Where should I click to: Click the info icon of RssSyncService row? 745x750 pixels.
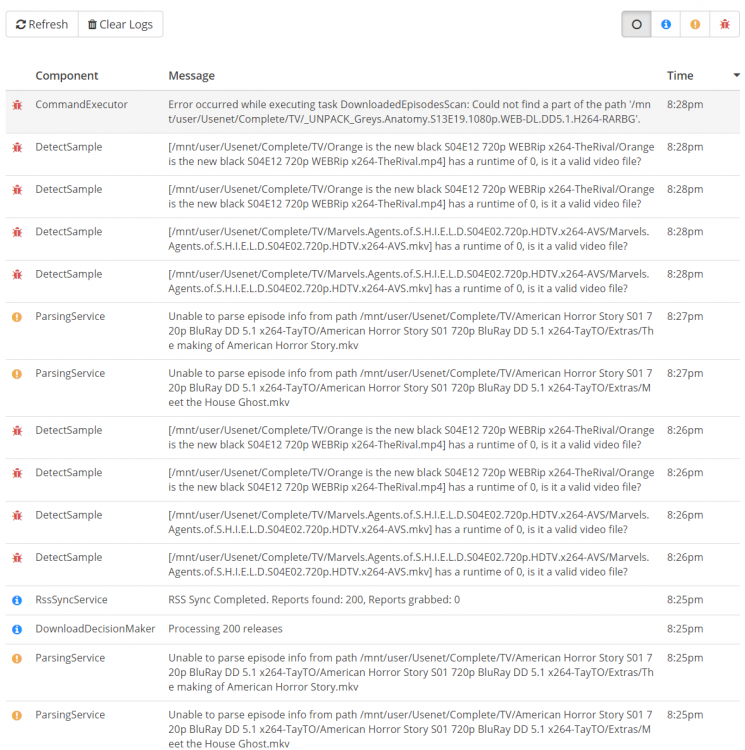point(17,600)
